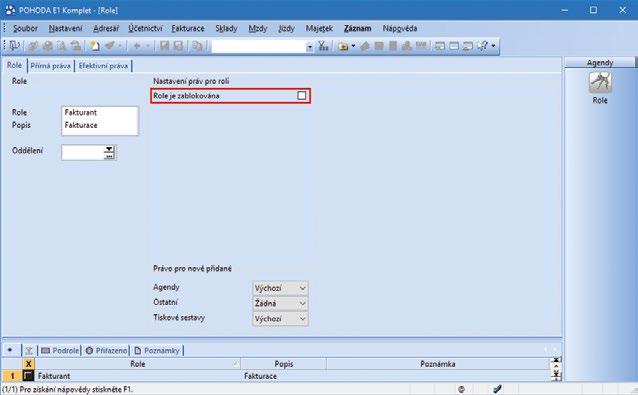Click 'Fakturant' cell in the table
Viewport: 638px width, 395px height.
(138, 376)
